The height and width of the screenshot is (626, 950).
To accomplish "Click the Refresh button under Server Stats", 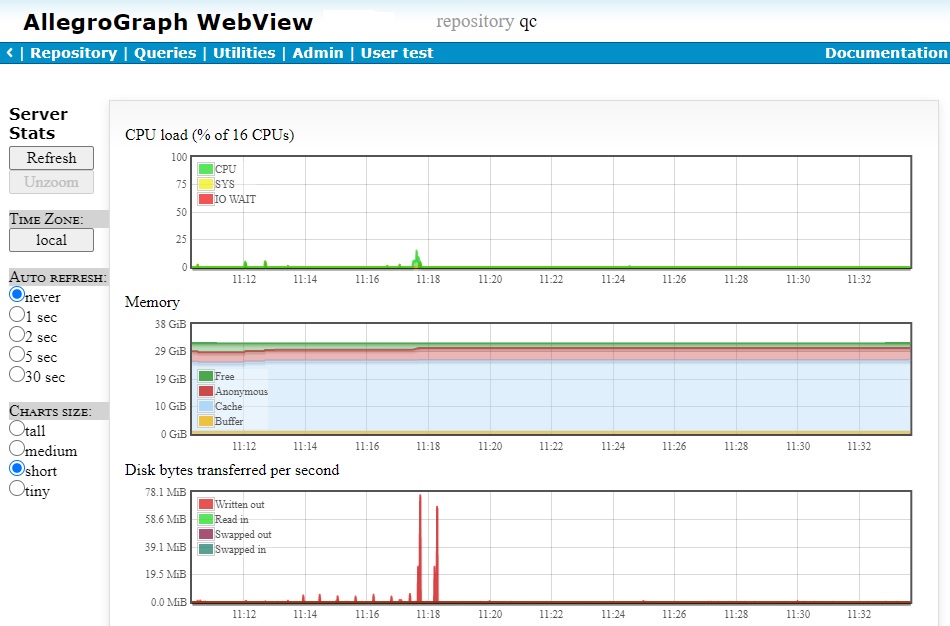I will click(x=51, y=158).
